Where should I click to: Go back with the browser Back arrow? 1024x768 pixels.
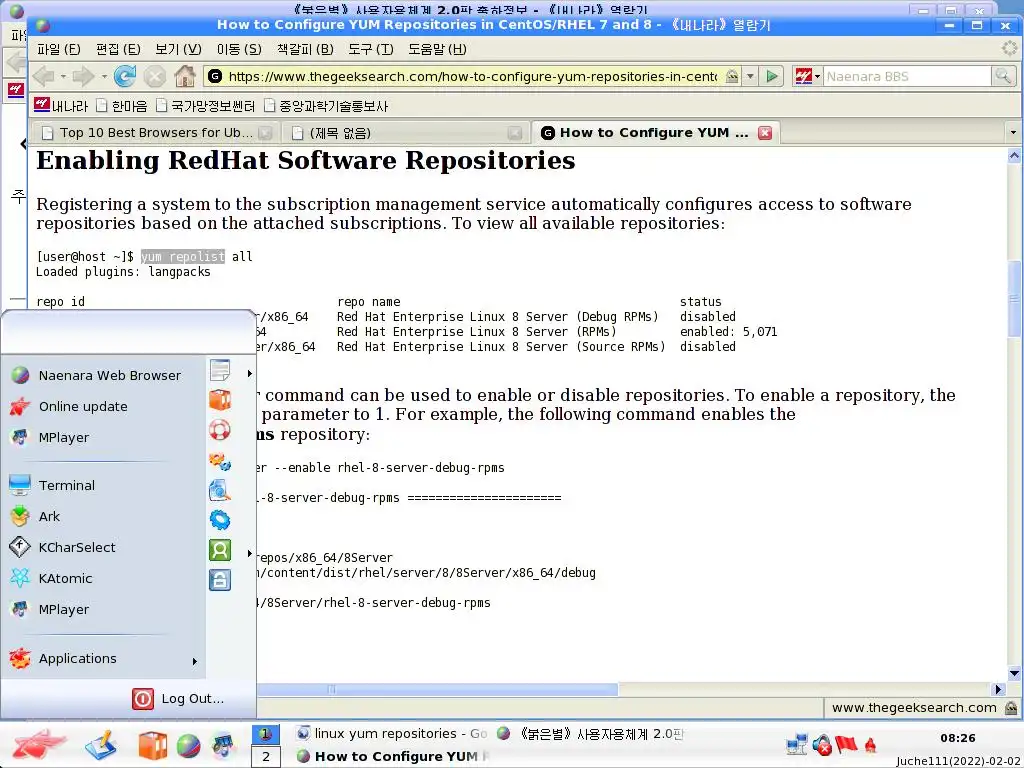point(43,76)
